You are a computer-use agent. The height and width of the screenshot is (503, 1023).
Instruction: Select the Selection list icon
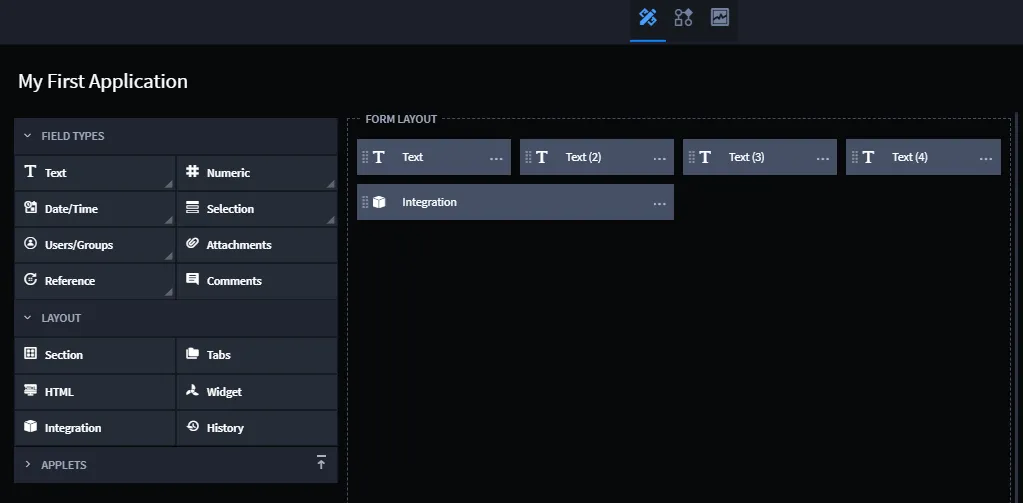[192, 207]
